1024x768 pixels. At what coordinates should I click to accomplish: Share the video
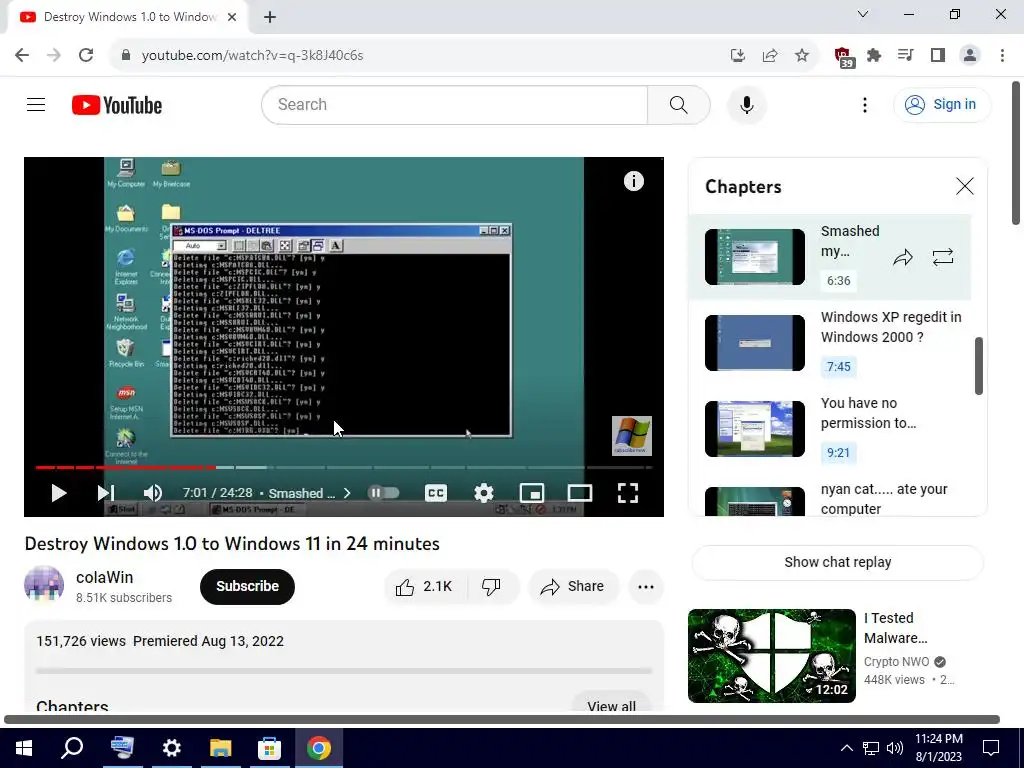pyautogui.click(x=571, y=586)
